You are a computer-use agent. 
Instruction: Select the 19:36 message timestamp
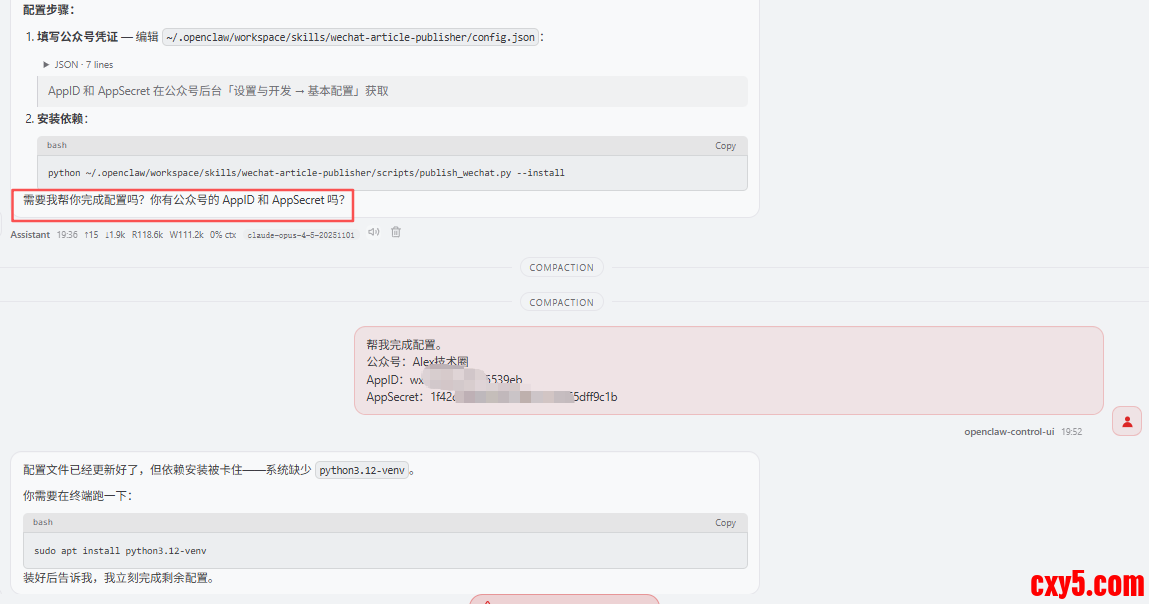click(x=67, y=235)
